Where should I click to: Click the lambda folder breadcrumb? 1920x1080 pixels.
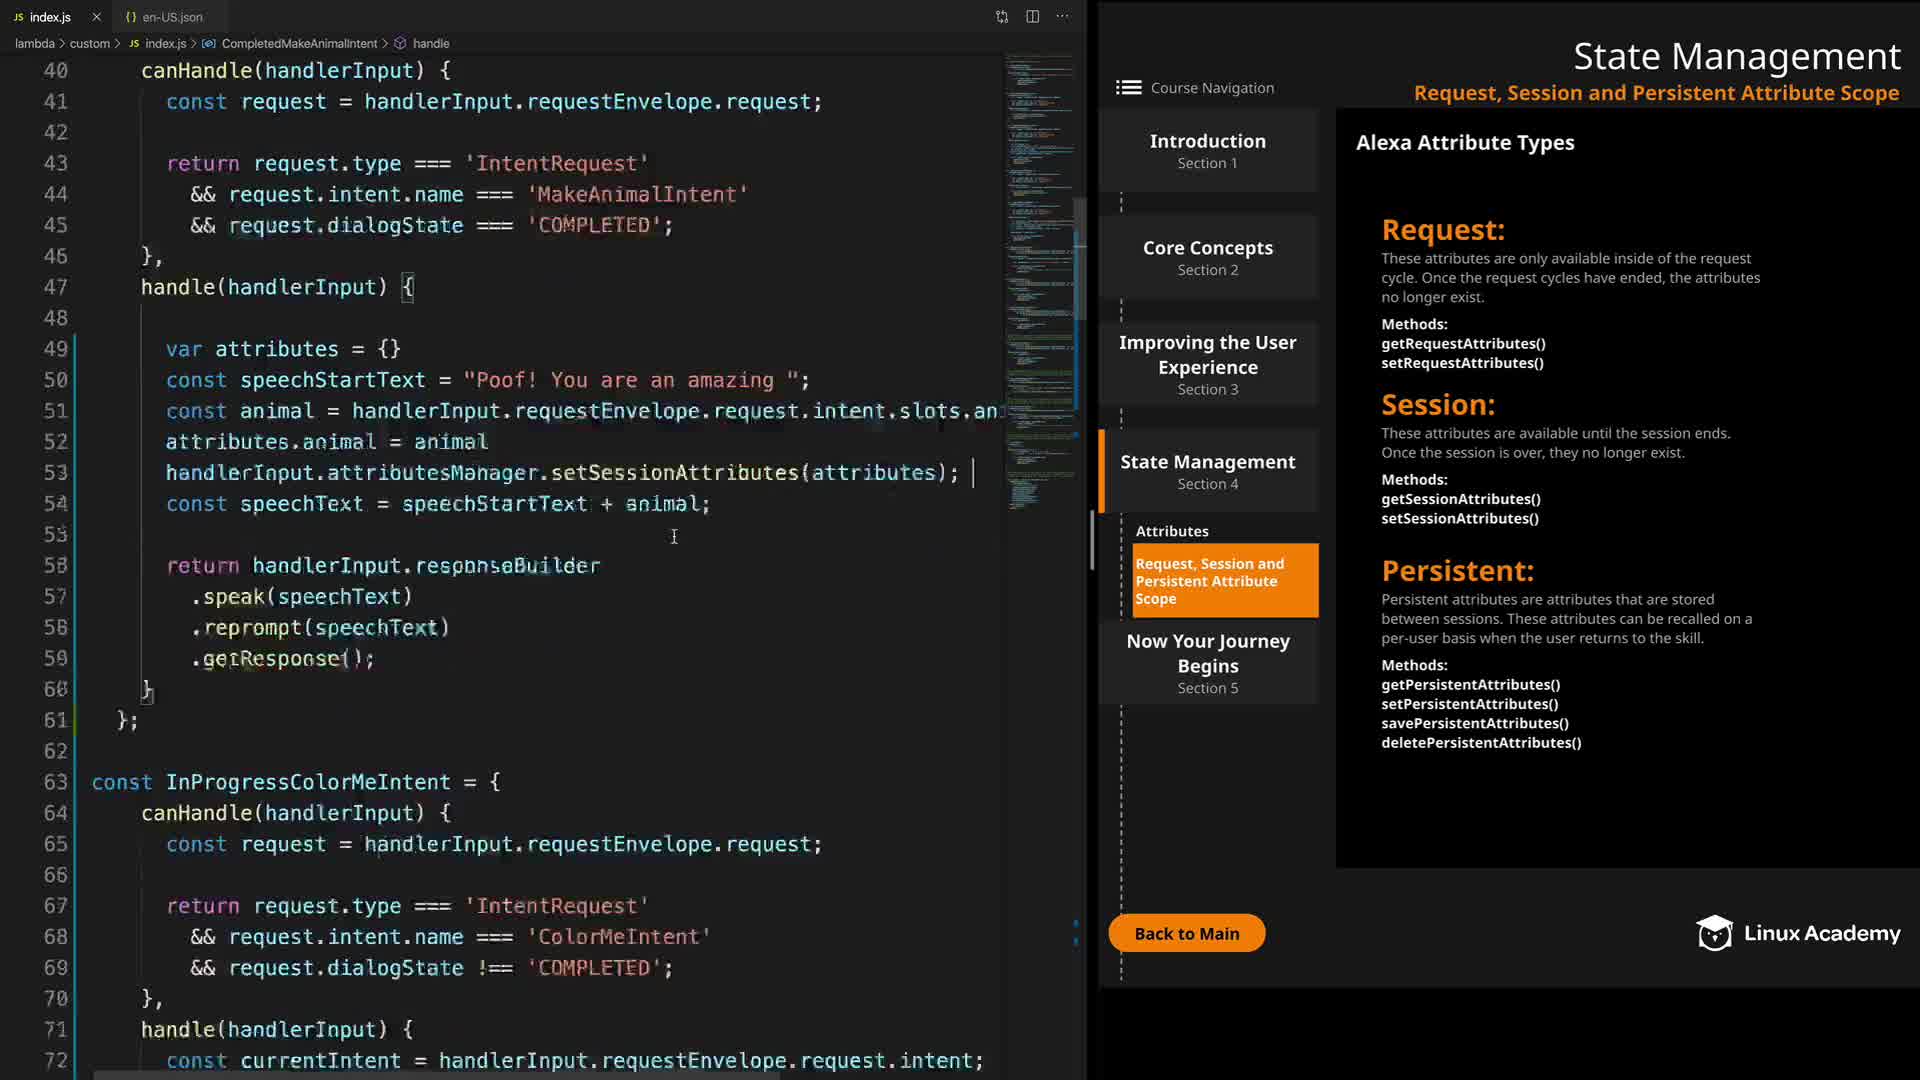coord(35,44)
